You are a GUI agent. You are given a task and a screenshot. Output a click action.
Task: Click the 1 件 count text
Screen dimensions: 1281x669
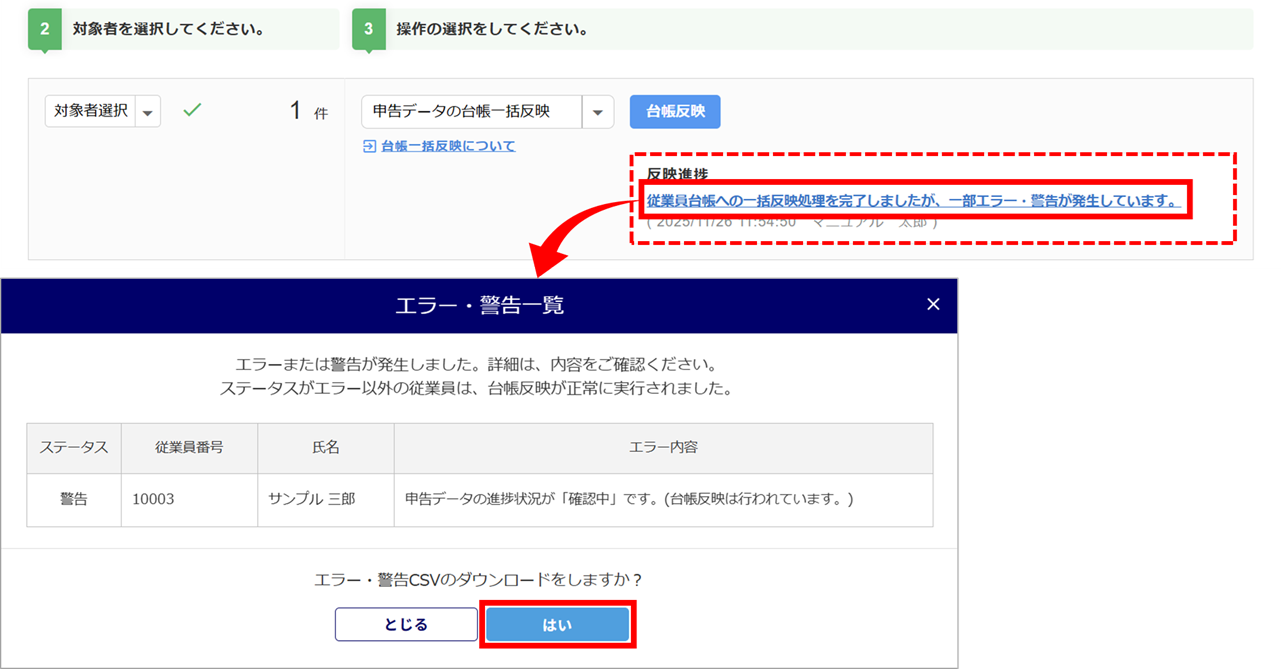tap(308, 111)
